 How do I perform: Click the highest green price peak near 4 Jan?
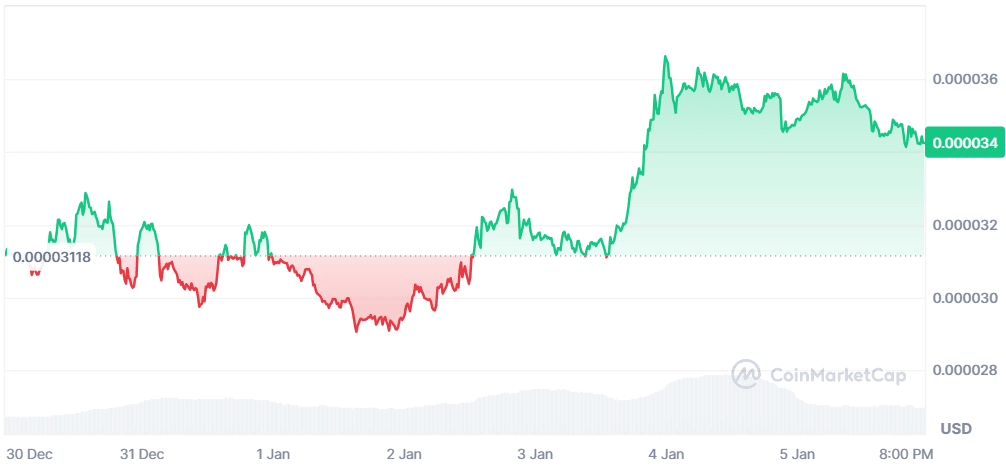[665, 58]
